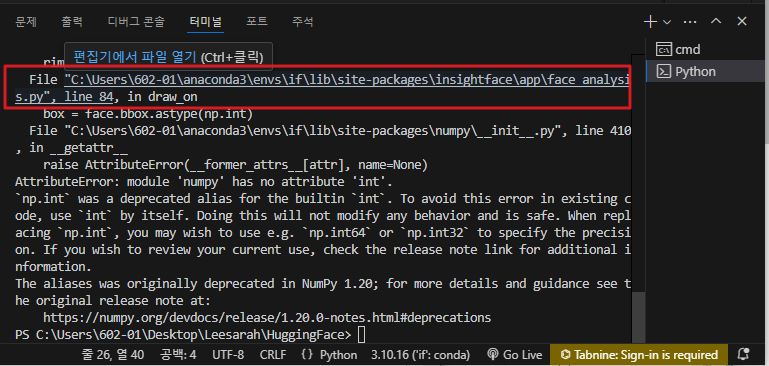This screenshot has width=769, height=366.
Task: Click the Tabnine logo icon
Action: (565, 355)
